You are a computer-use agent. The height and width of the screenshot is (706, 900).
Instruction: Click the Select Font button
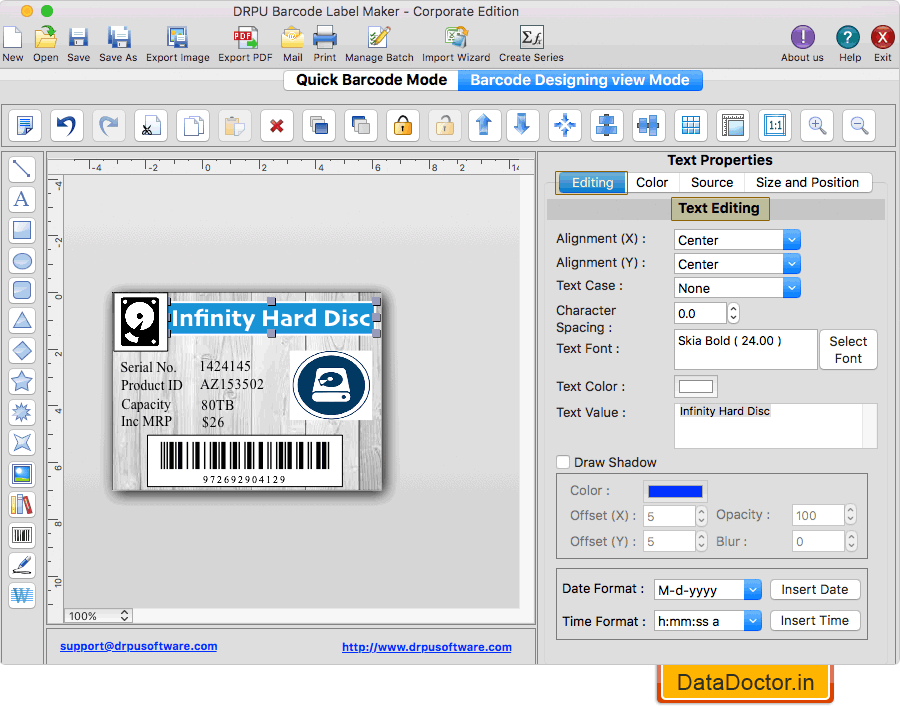click(x=848, y=350)
